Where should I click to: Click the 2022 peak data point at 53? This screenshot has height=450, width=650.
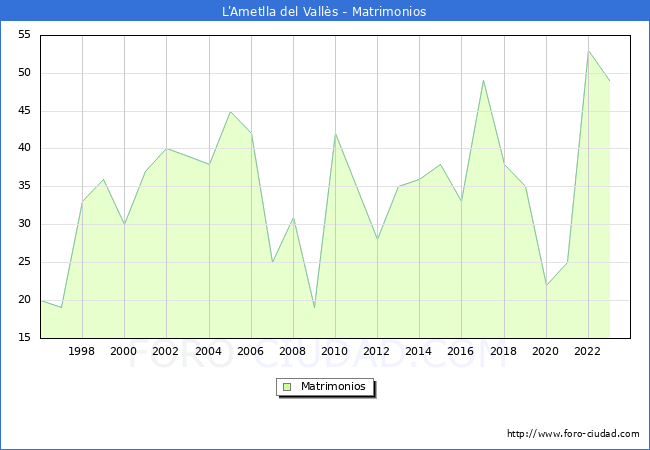pyautogui.click(x=589, y=51)
